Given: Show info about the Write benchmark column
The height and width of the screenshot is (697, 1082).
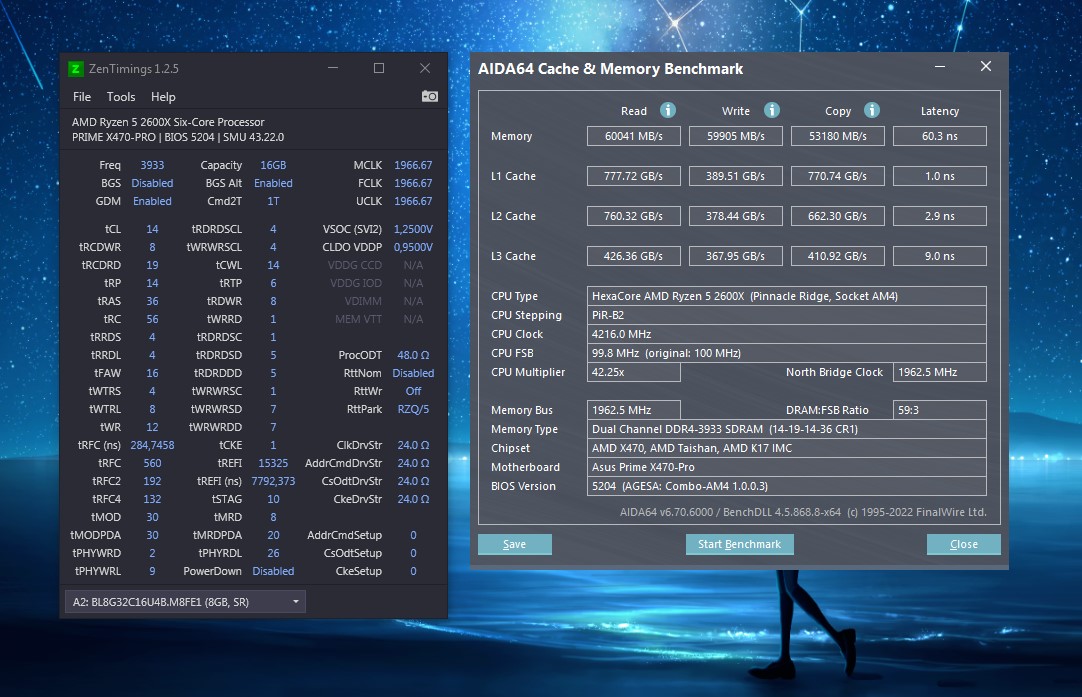Looking at the screenshot, I should coord(771,110).
